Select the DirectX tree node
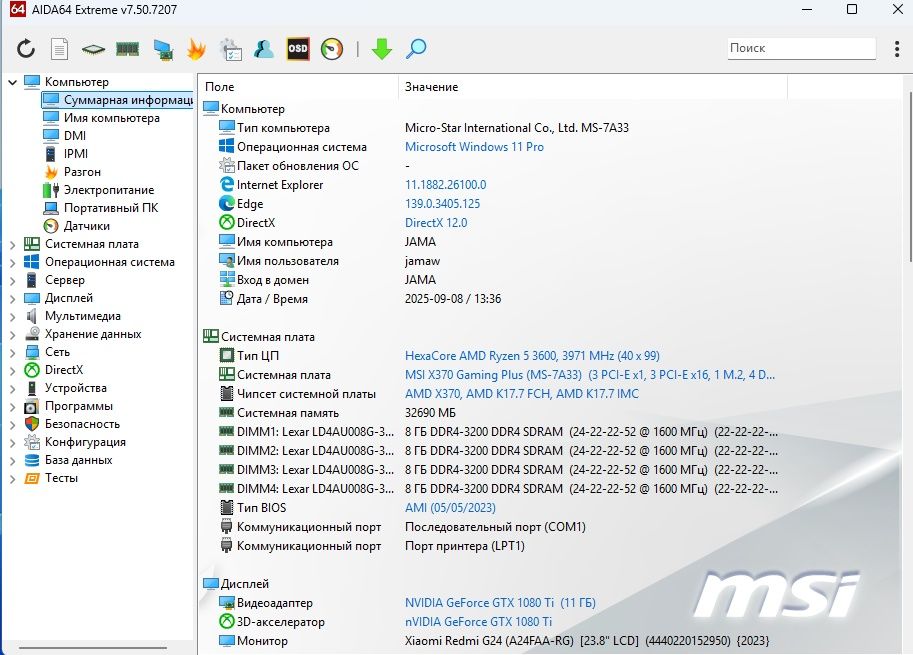Screen dimensions: 913x655 click(64, 370)
